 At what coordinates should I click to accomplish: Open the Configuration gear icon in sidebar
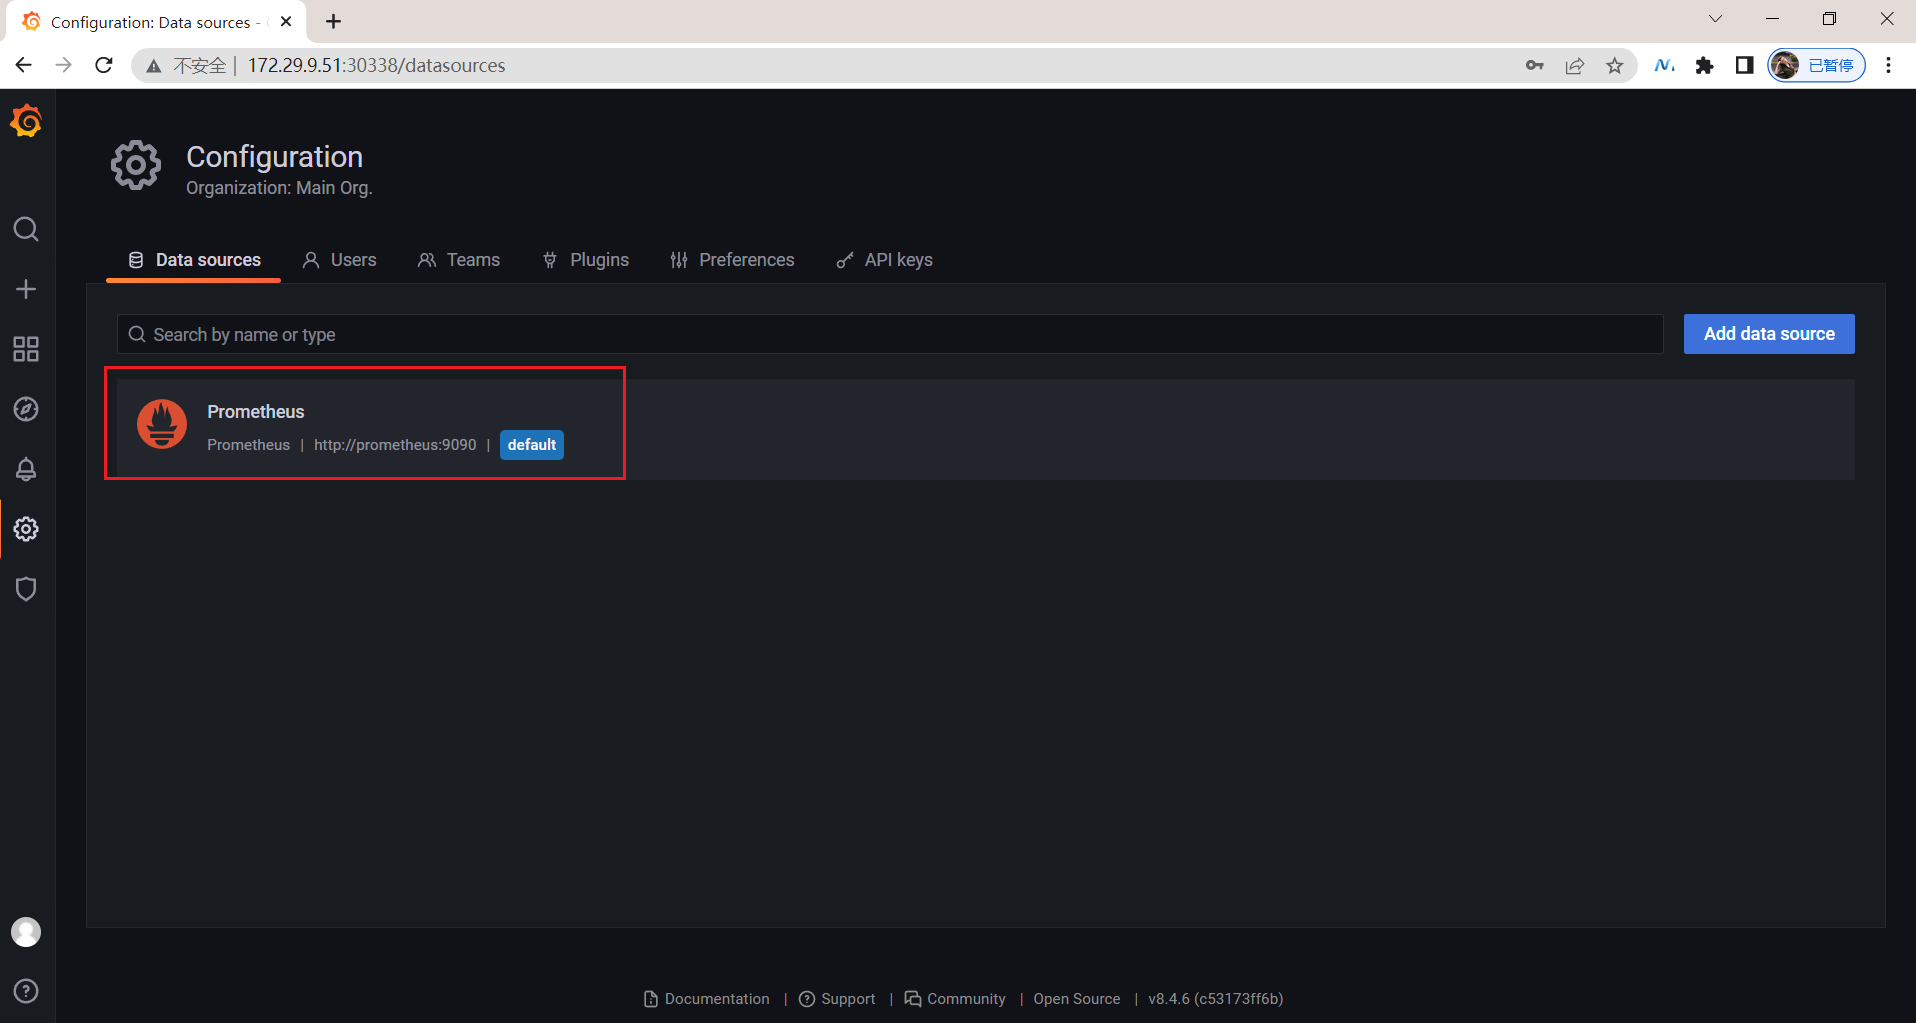[x=26, y=529]
